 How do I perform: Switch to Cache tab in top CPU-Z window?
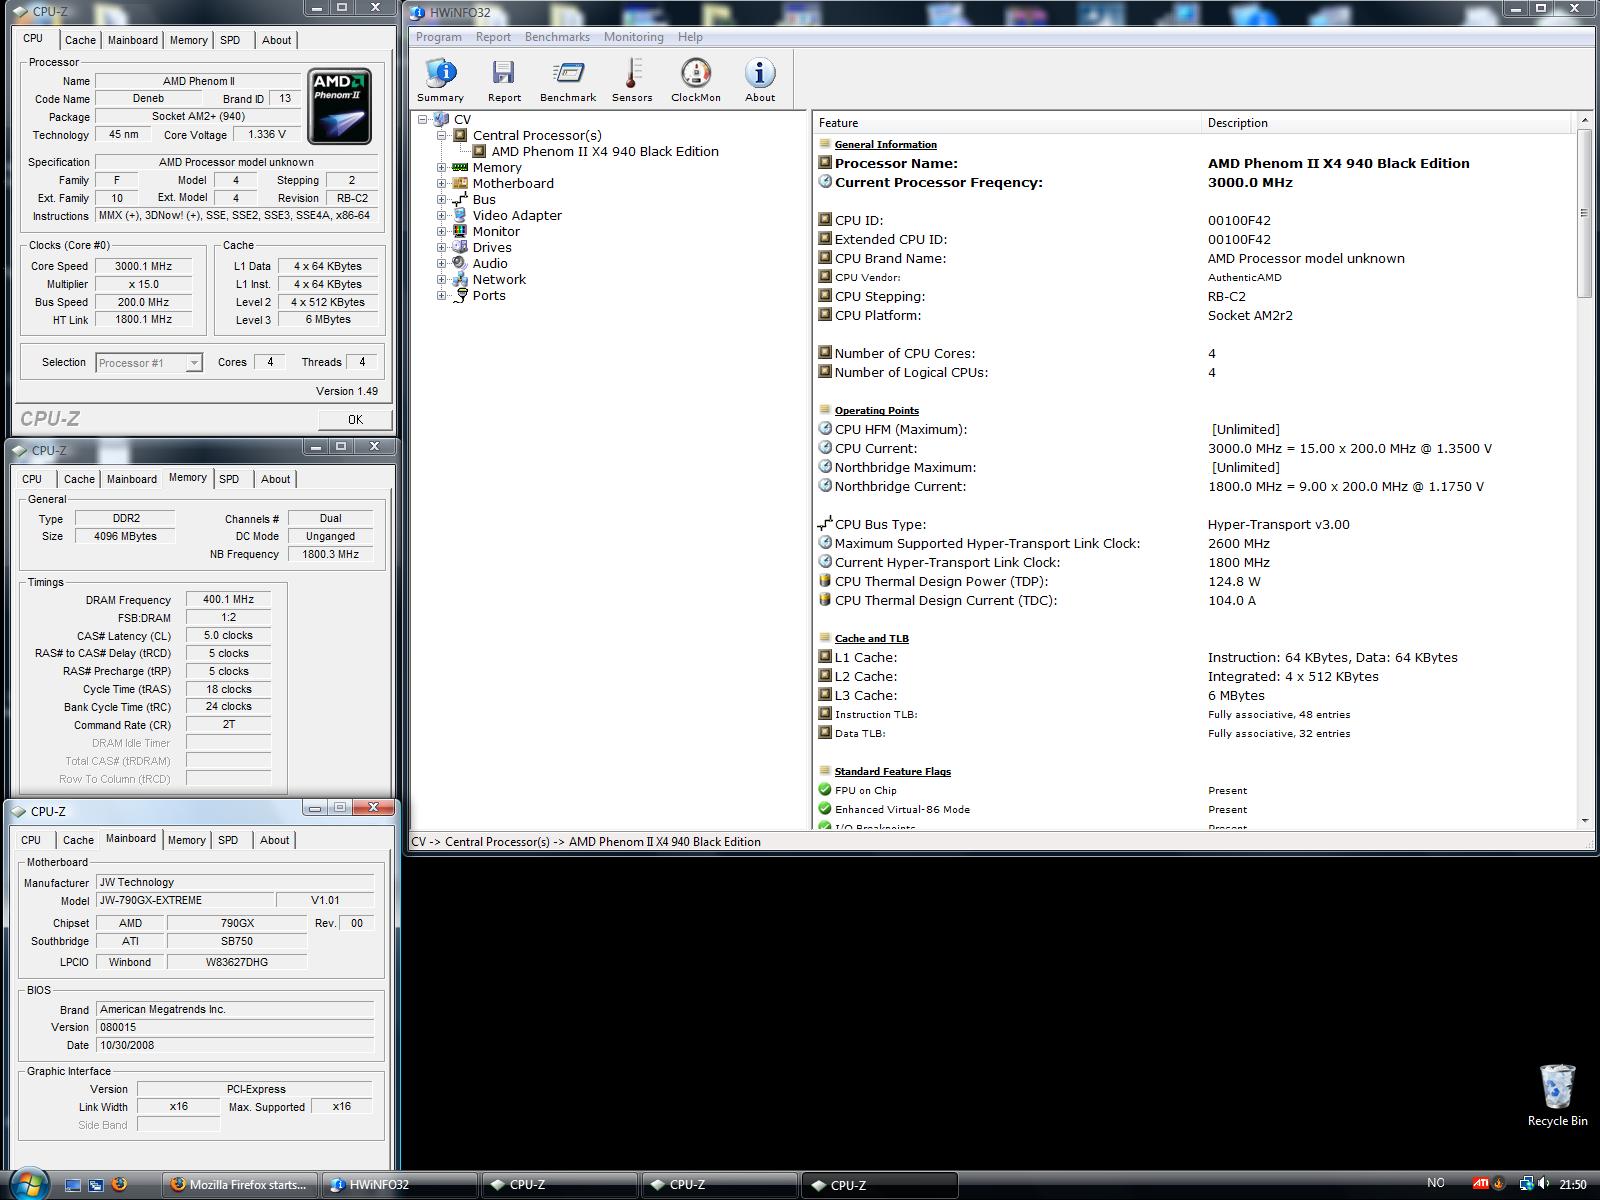point(80,40)
